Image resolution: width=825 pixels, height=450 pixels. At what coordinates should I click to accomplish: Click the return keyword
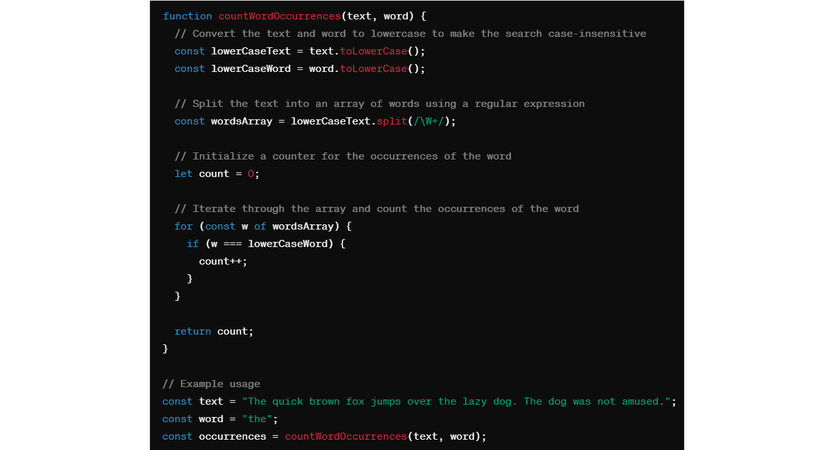192,331
